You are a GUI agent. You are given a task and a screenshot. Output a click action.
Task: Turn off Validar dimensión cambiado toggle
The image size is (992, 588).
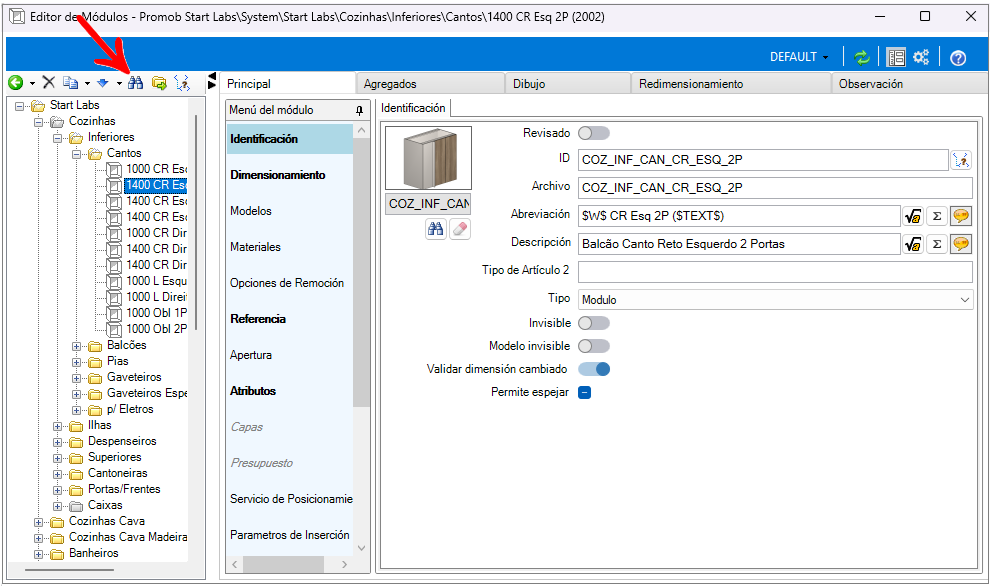593,369
